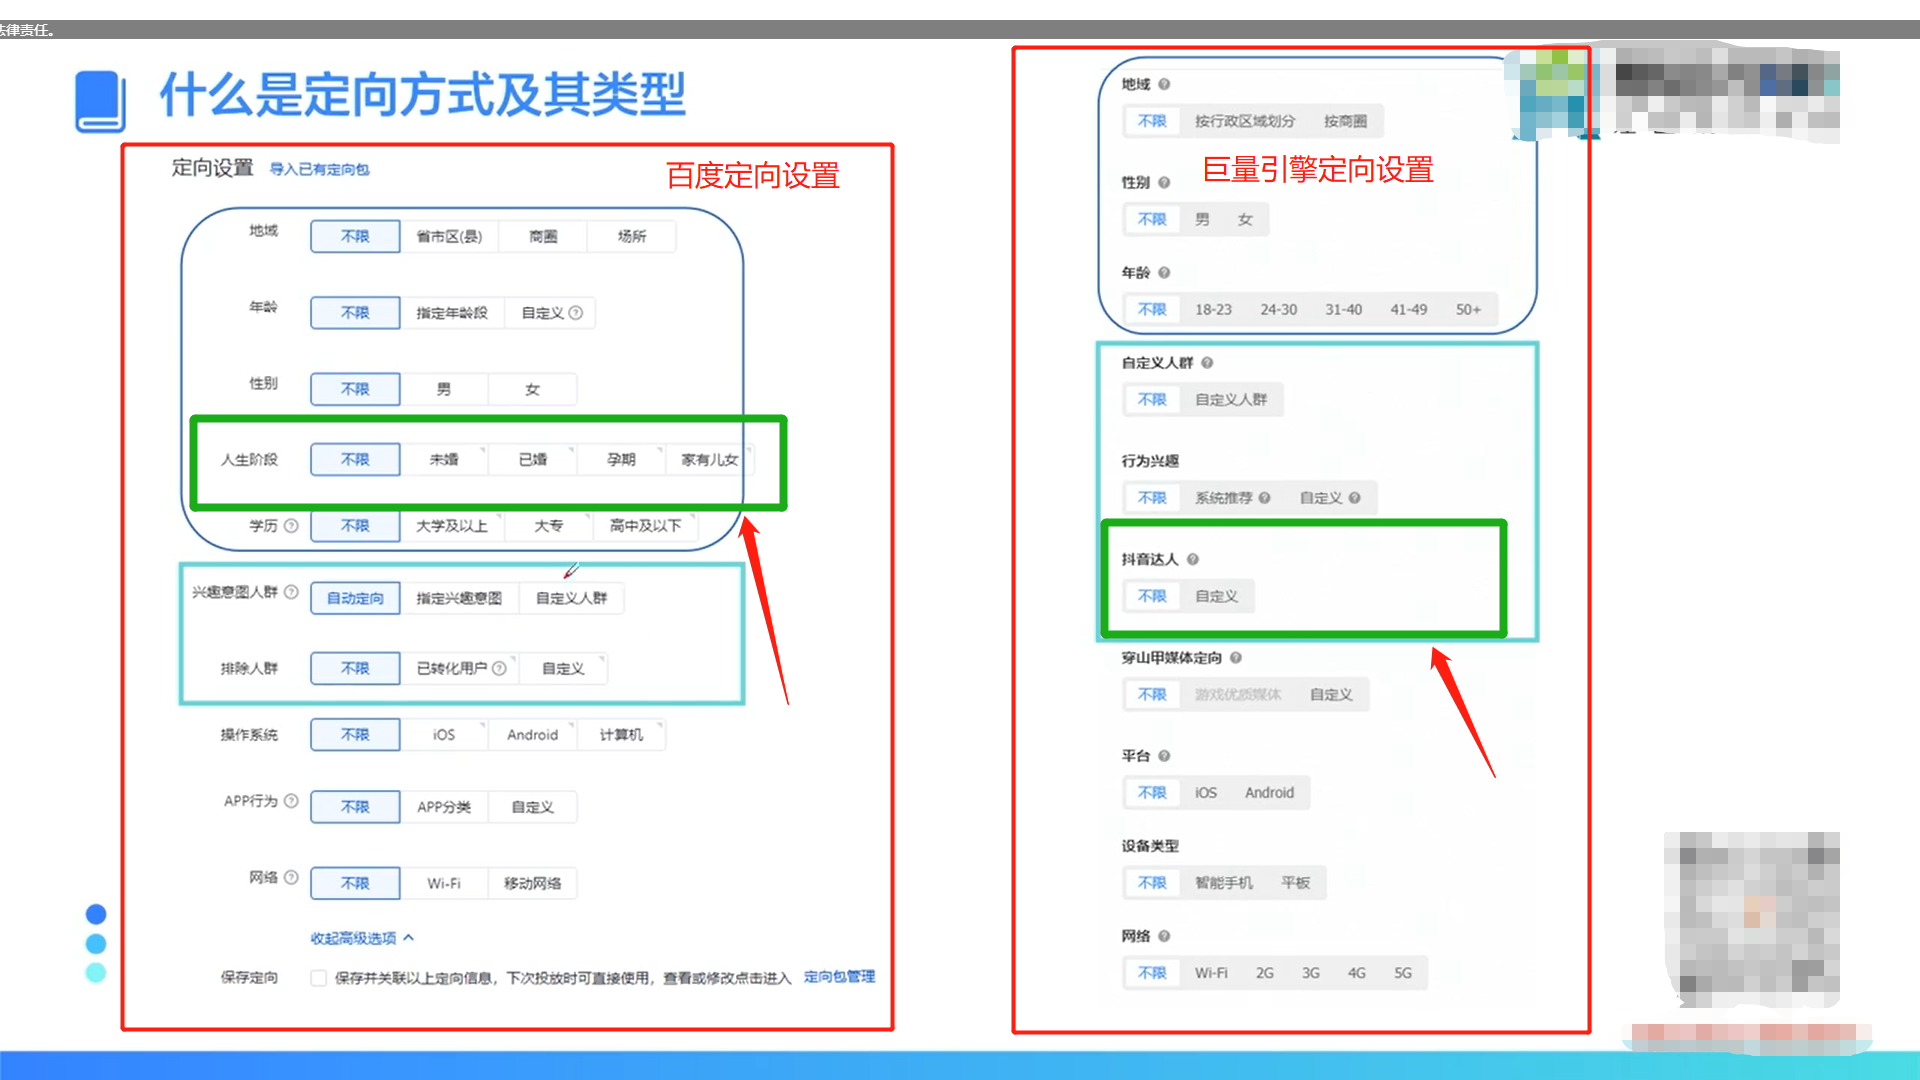The height and width of the screenshot is (1080, 1920).
Task: Collapse advanced options via 收起高级选项
Action: point(362,938)
